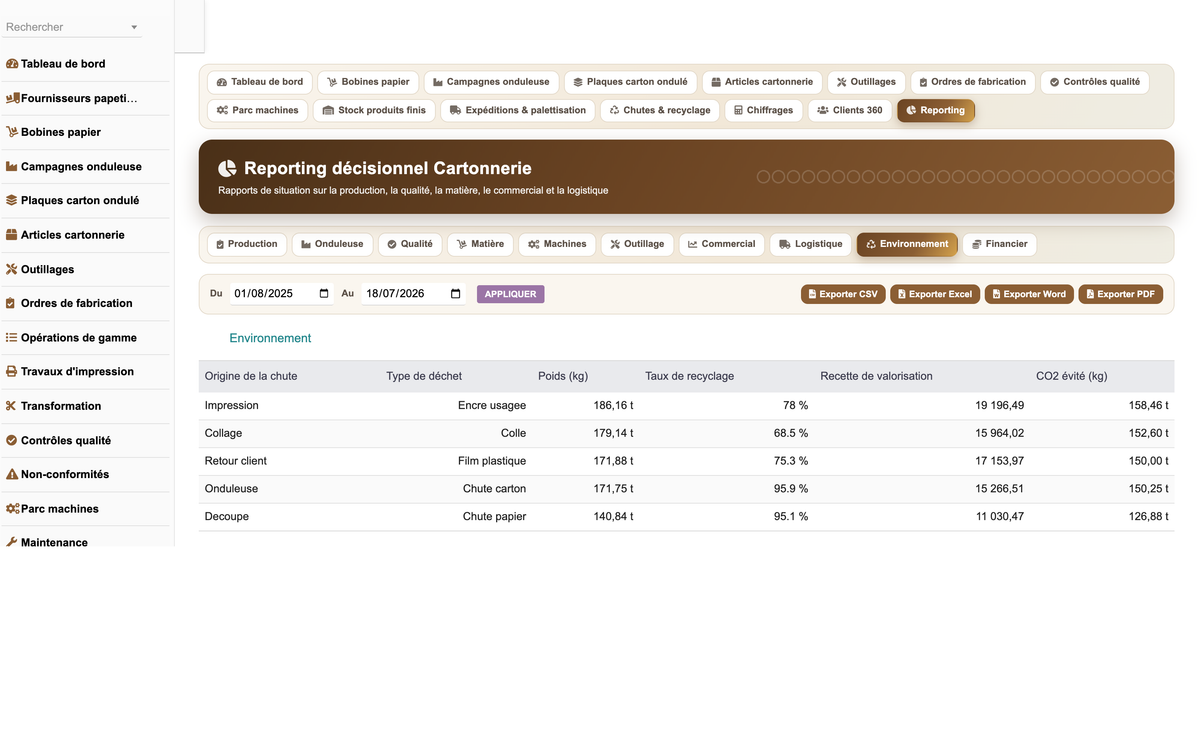This screenshot has height=743, width=1200.
Task: Click Exporter Word button
Action: click(x=1029, y=294)
